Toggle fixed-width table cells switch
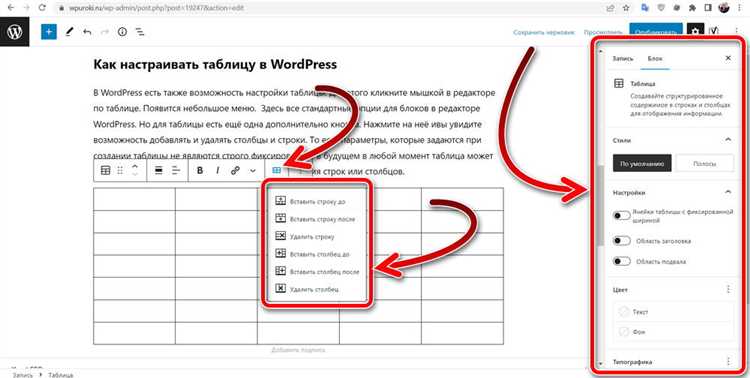Screen dimensions: 750x378 pos(622,215)
